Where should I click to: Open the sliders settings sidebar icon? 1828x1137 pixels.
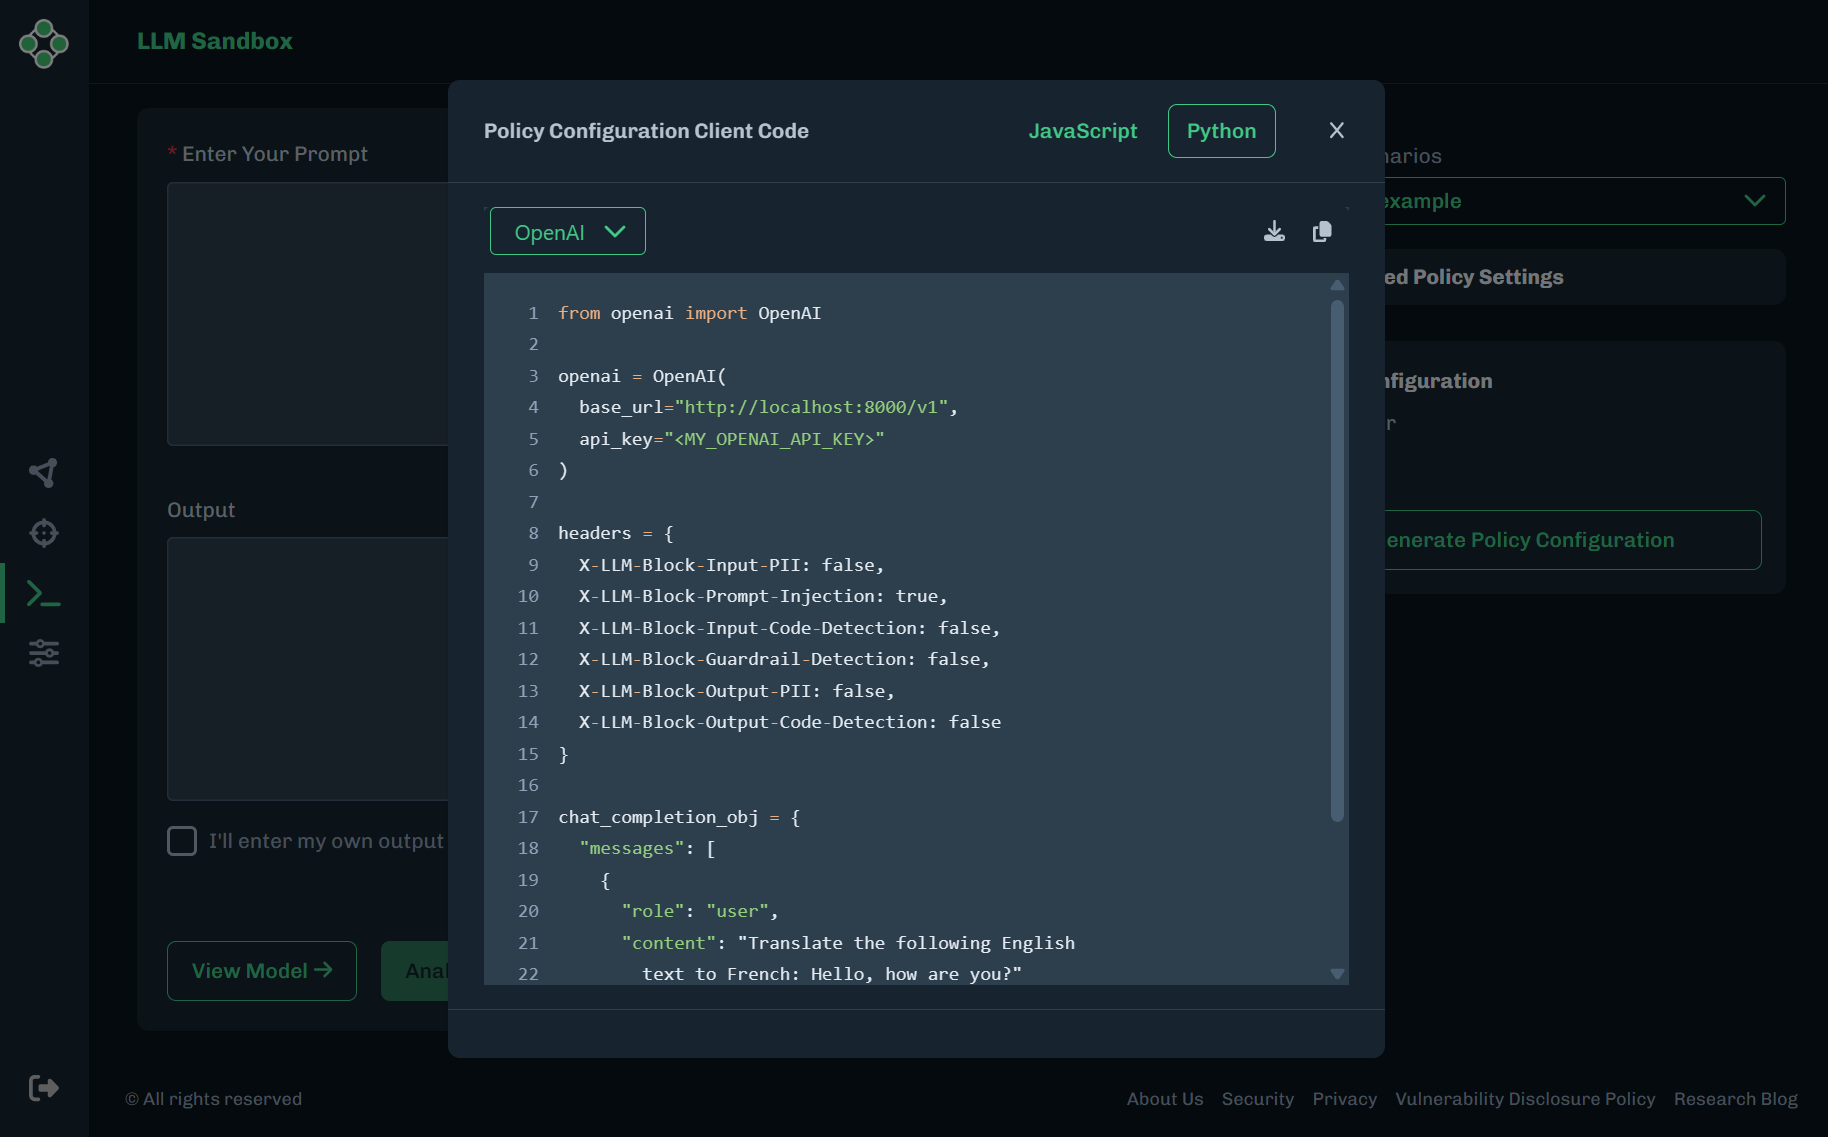pos(44,653)
